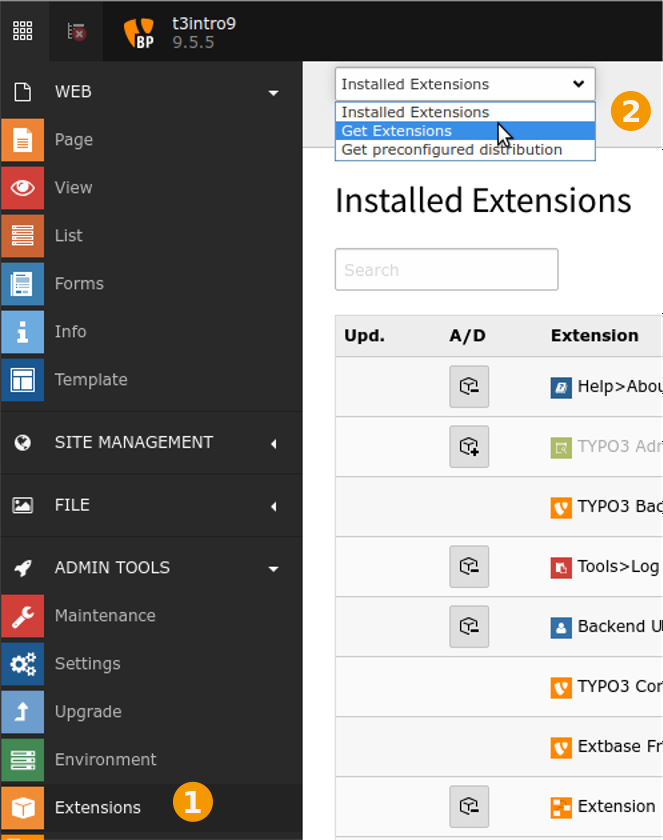Choose Get preconfigured distribution option
663x840 pixels.
(465, 149)
